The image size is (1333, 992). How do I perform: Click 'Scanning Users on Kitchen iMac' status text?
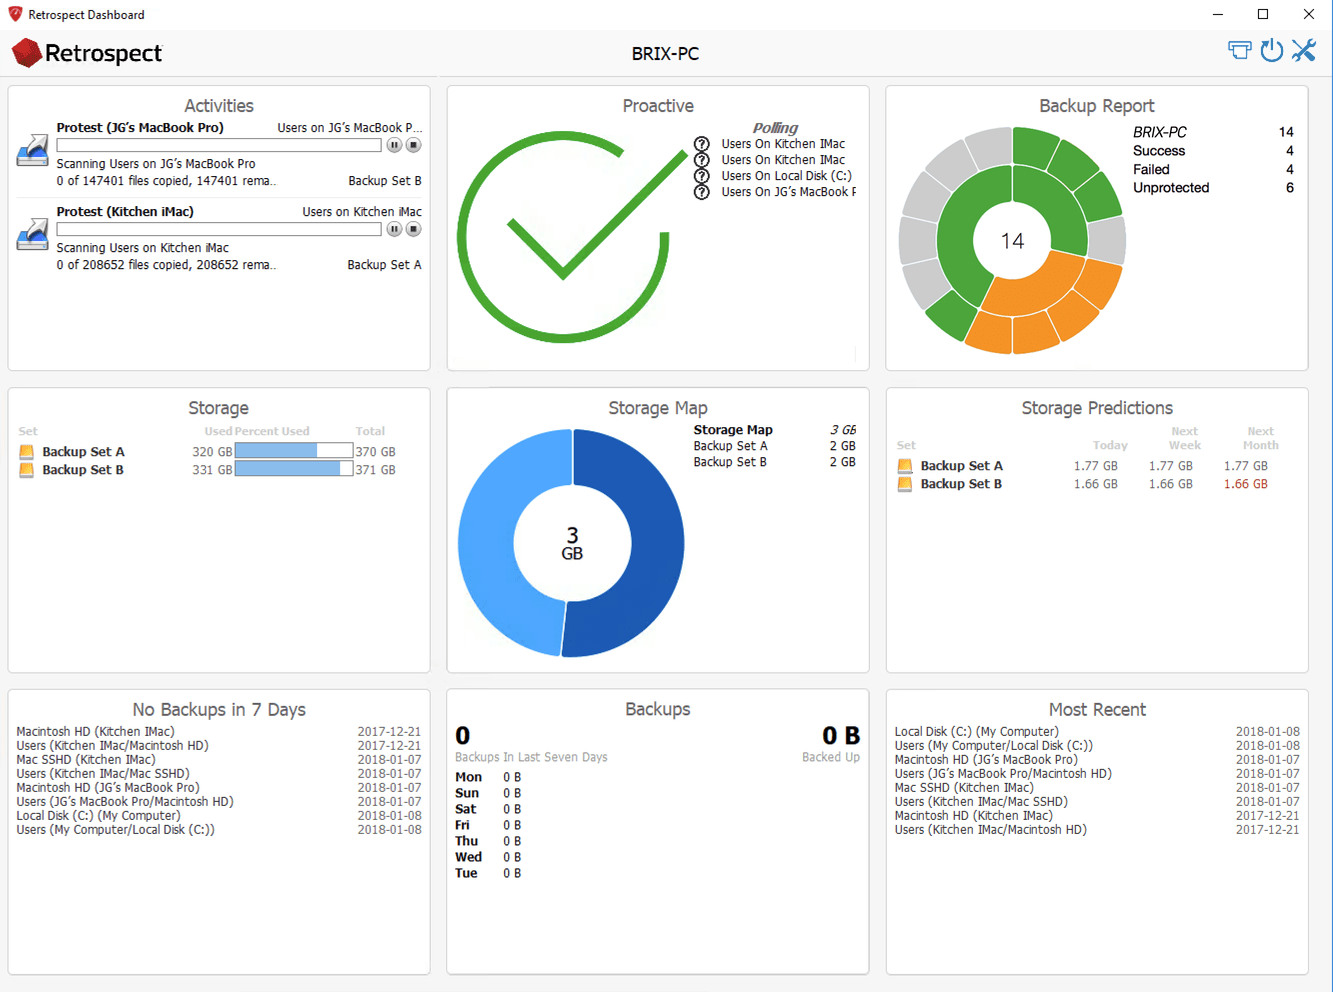coord(143,247)
